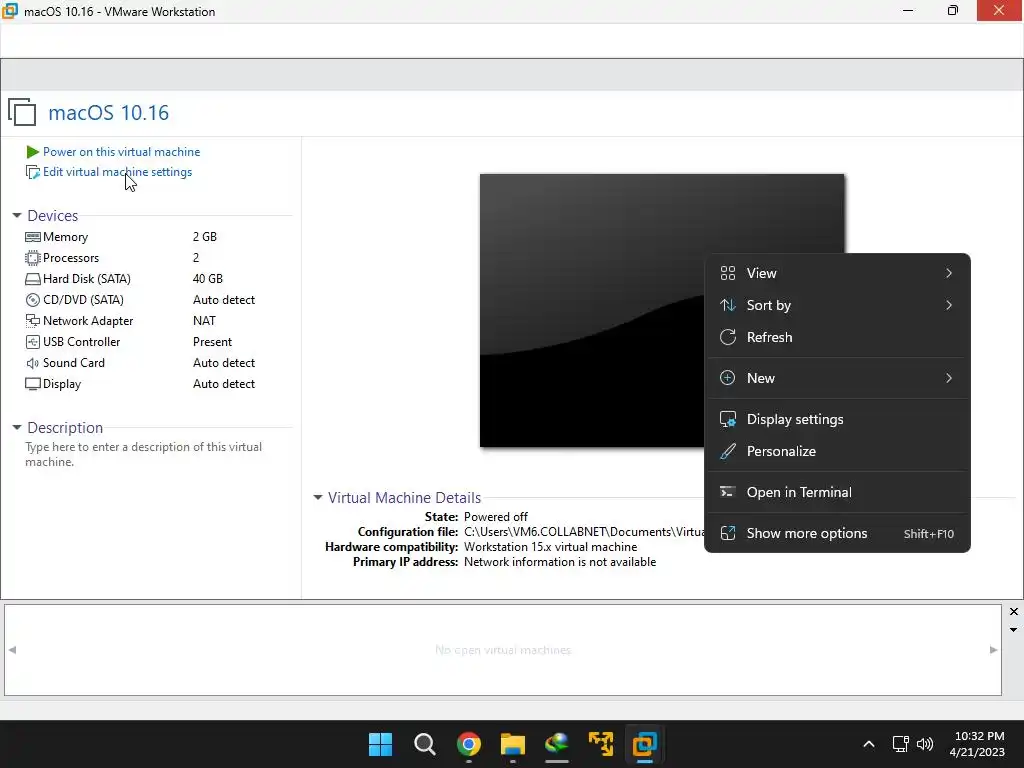Click the Powered off state text
The height and width of the screenshot is (768, 1024).
[496, 517]
